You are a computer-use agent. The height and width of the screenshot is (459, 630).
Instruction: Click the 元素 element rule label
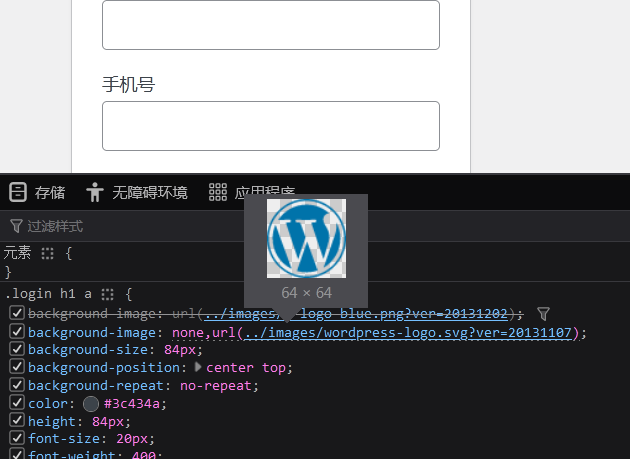(x=17, y=253)
